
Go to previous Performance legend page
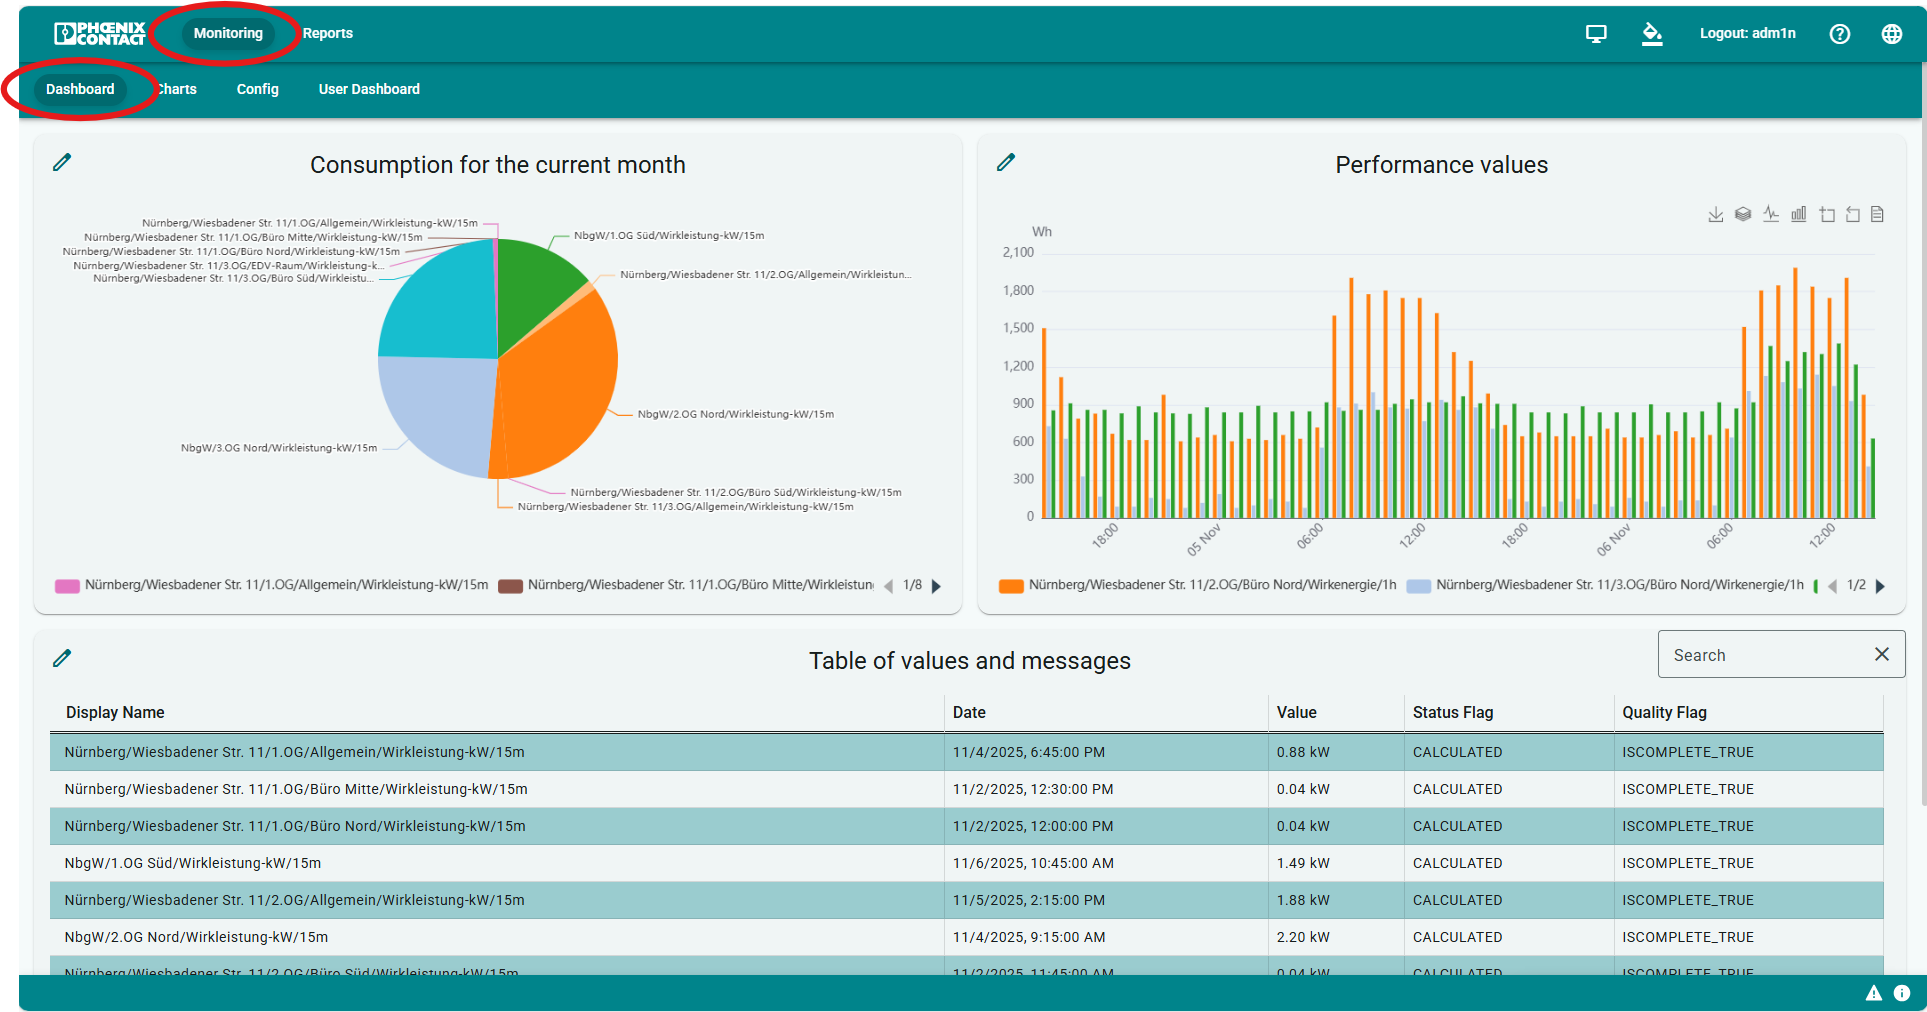point(1832,586)
